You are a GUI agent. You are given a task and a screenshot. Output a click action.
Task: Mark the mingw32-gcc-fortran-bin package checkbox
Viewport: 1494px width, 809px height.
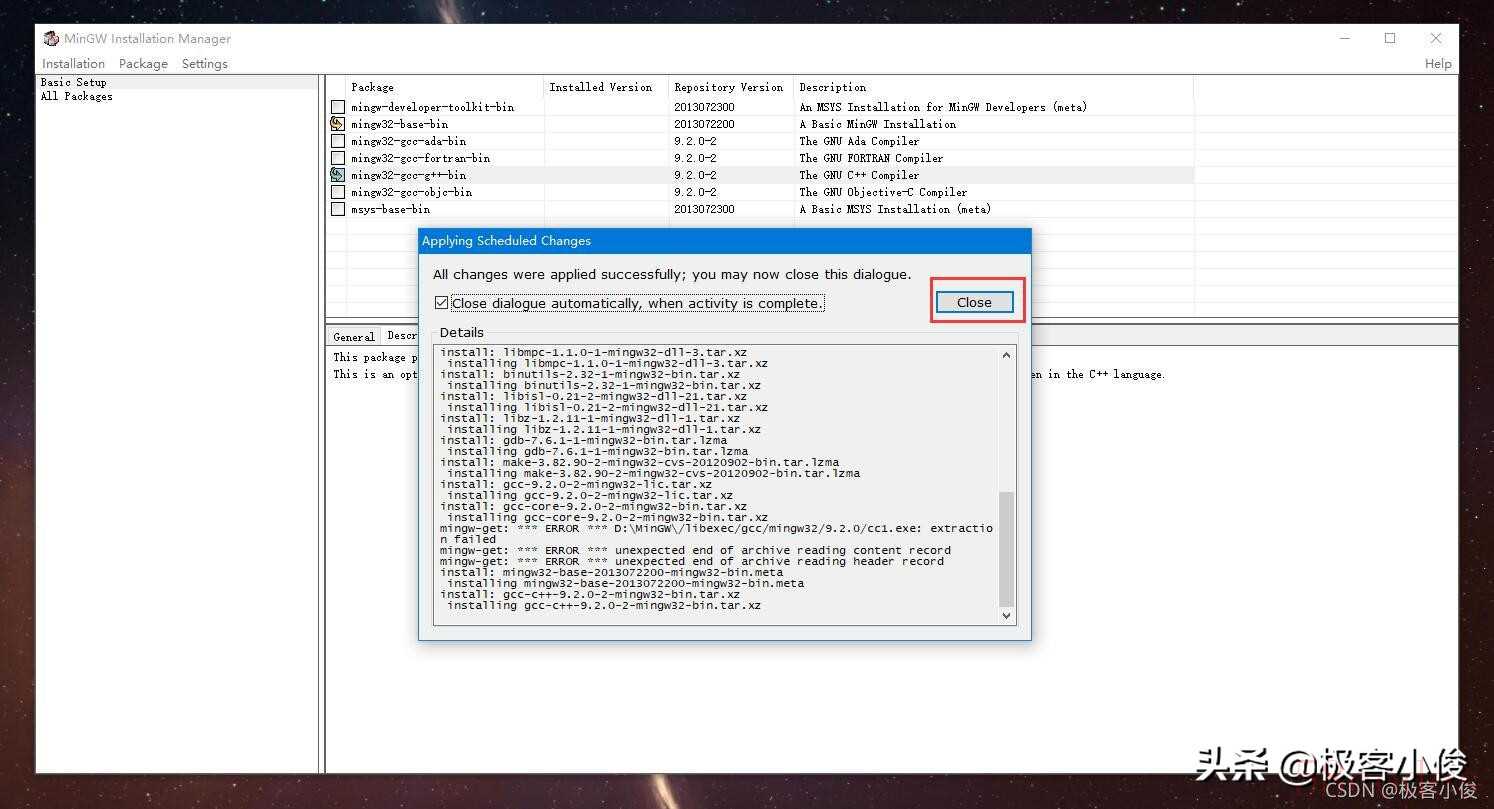point(337,158)
